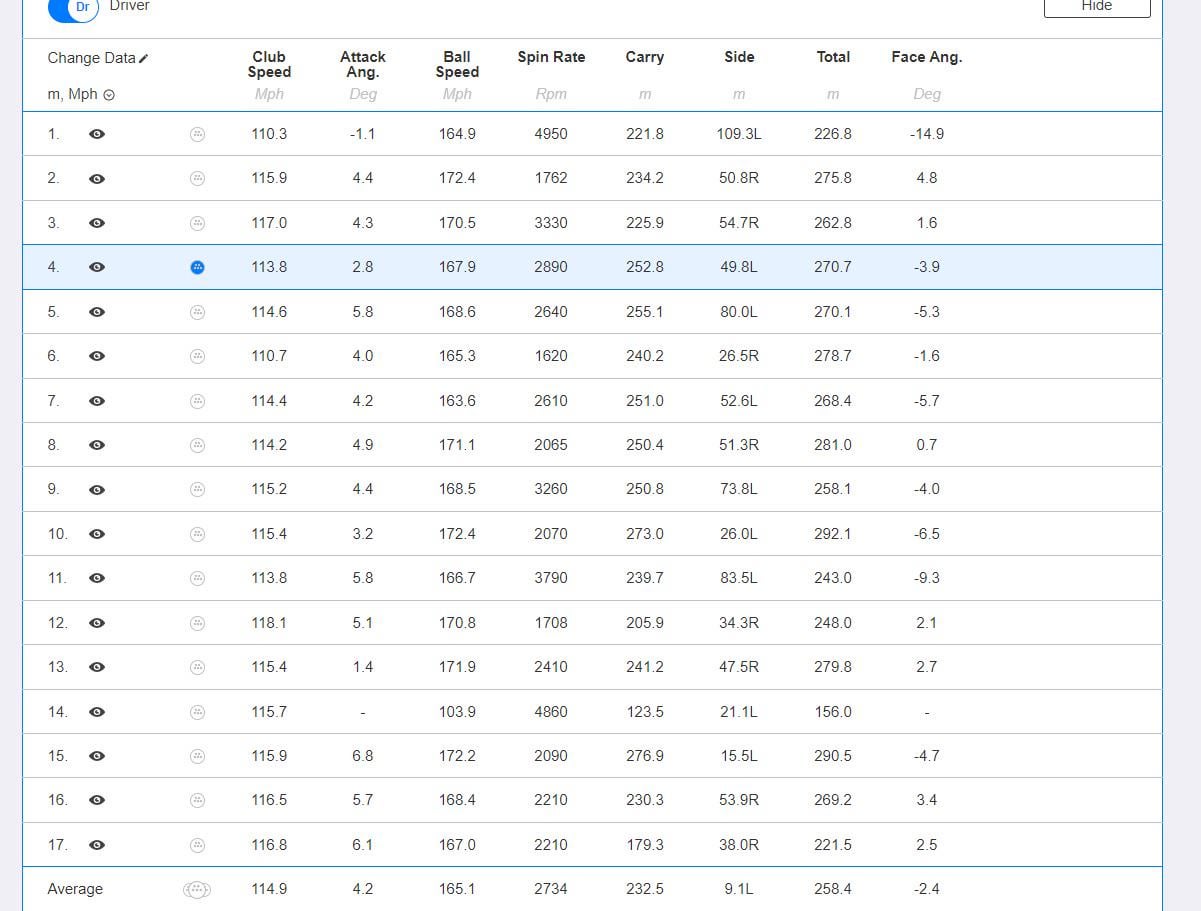Screen dimensions: 1201x911
Task: Click the blue selected marker on shot 4
Action: coord(197,267)
